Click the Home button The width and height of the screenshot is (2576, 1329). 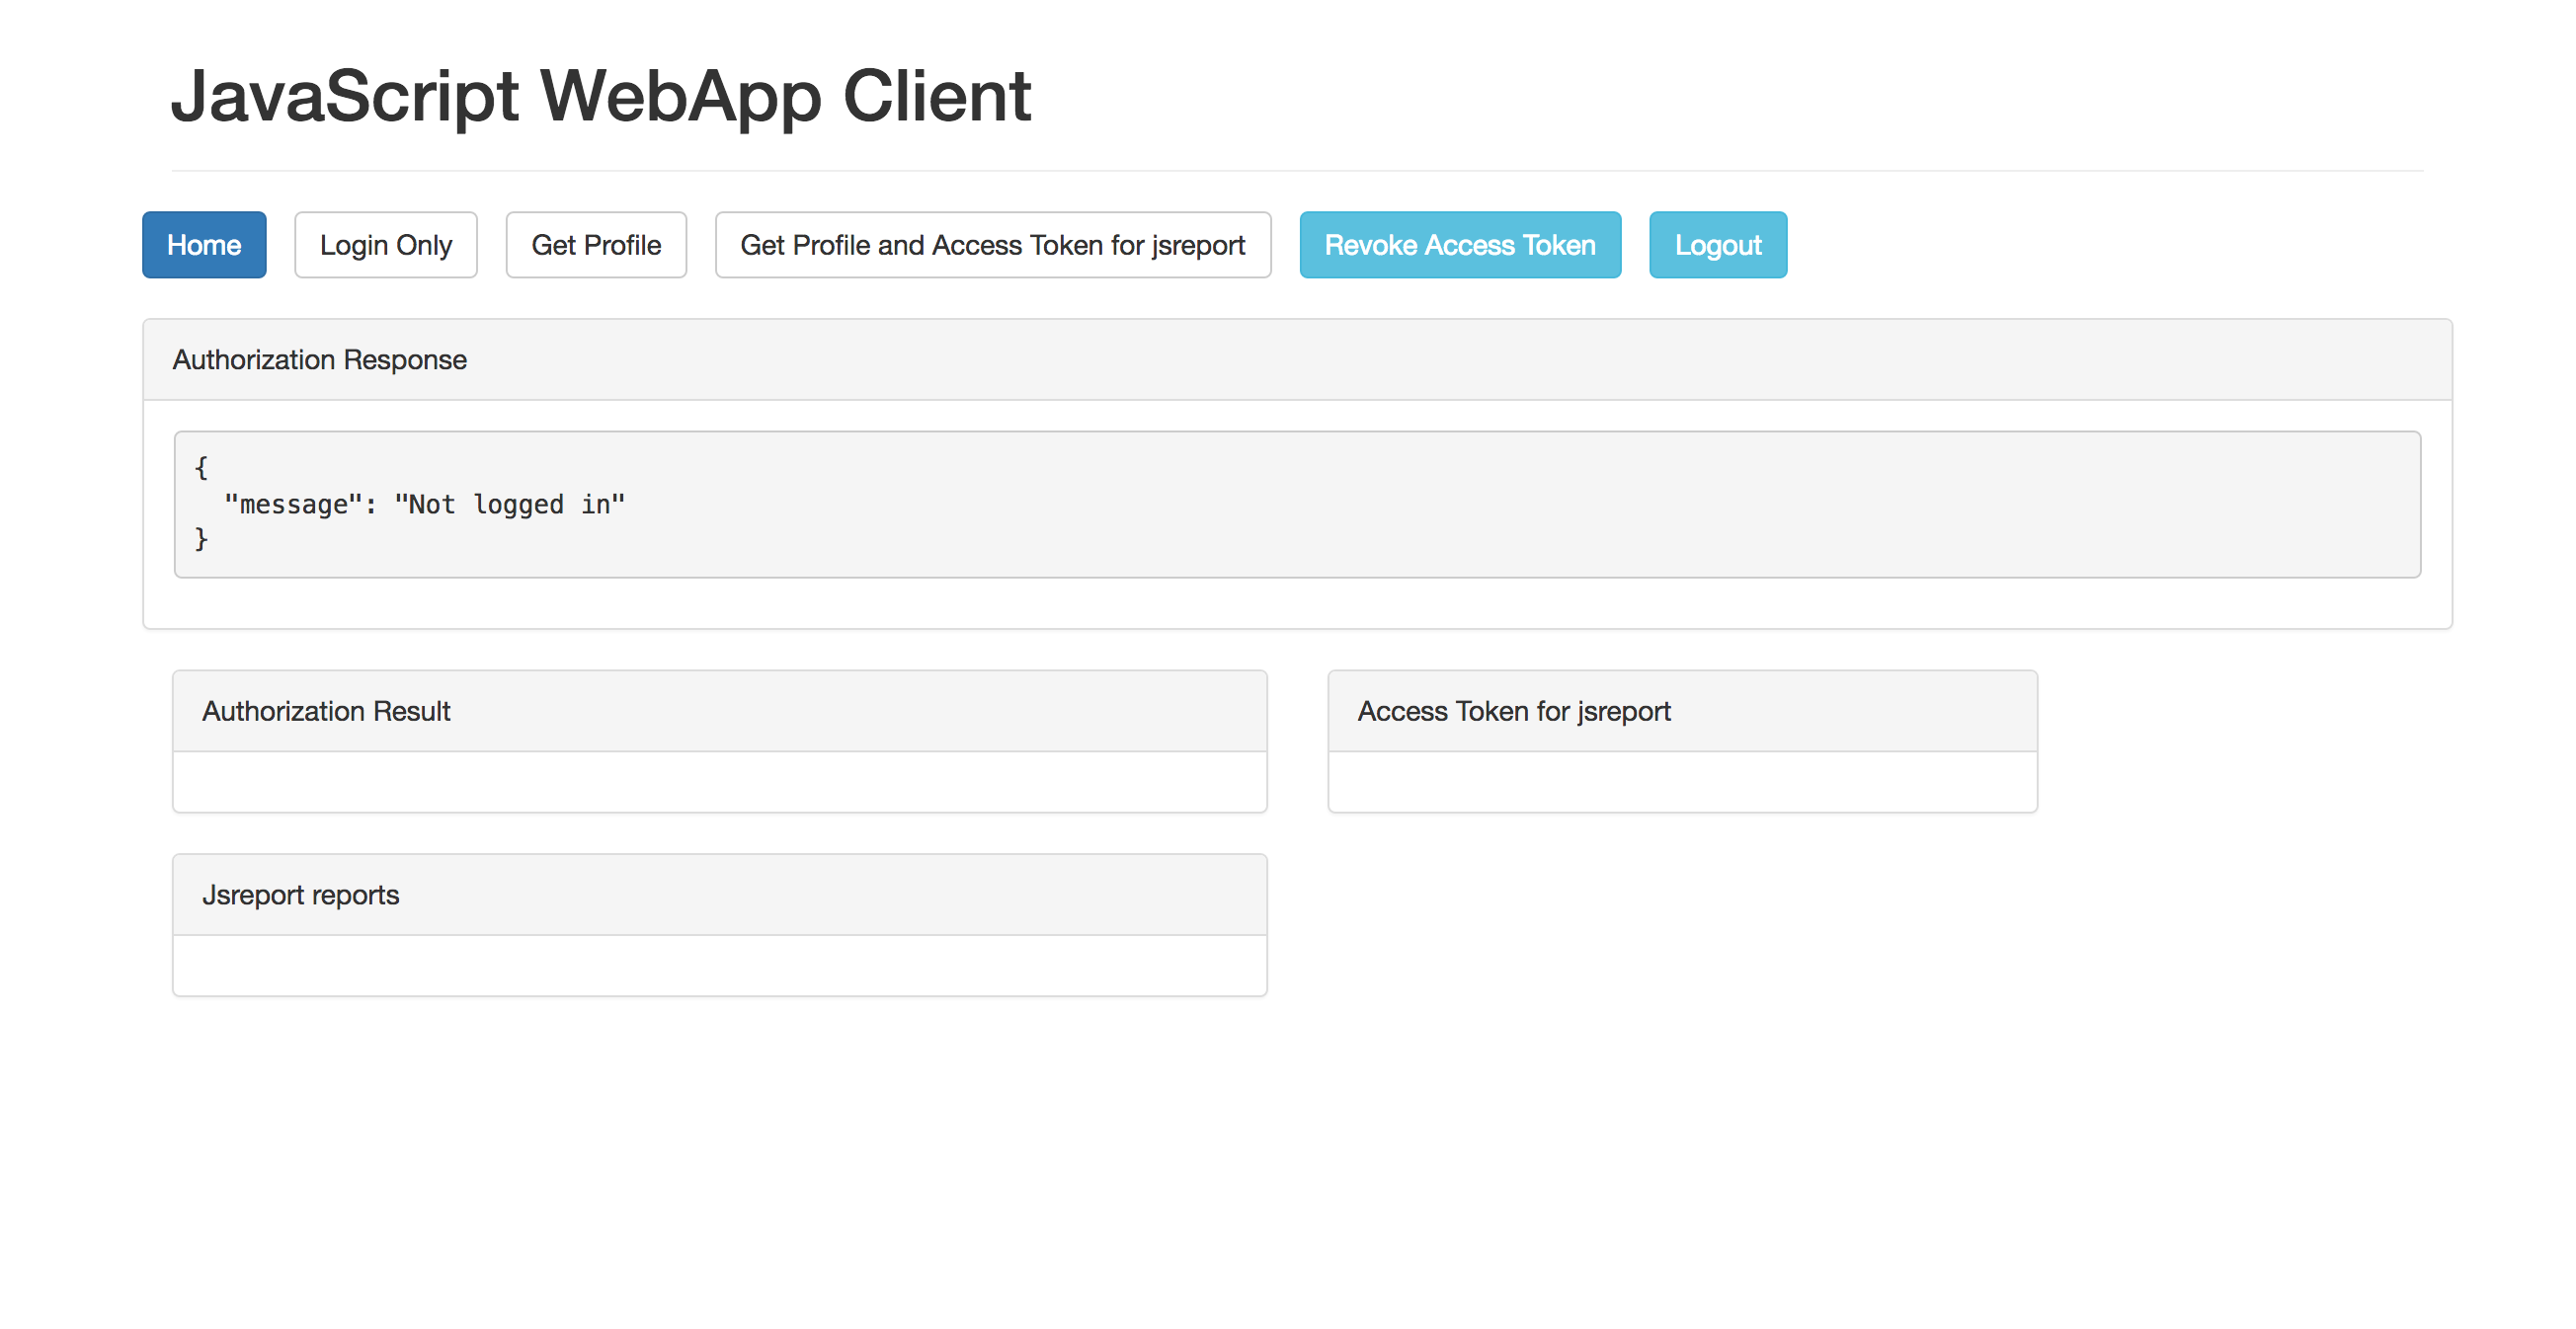point(204,245)
